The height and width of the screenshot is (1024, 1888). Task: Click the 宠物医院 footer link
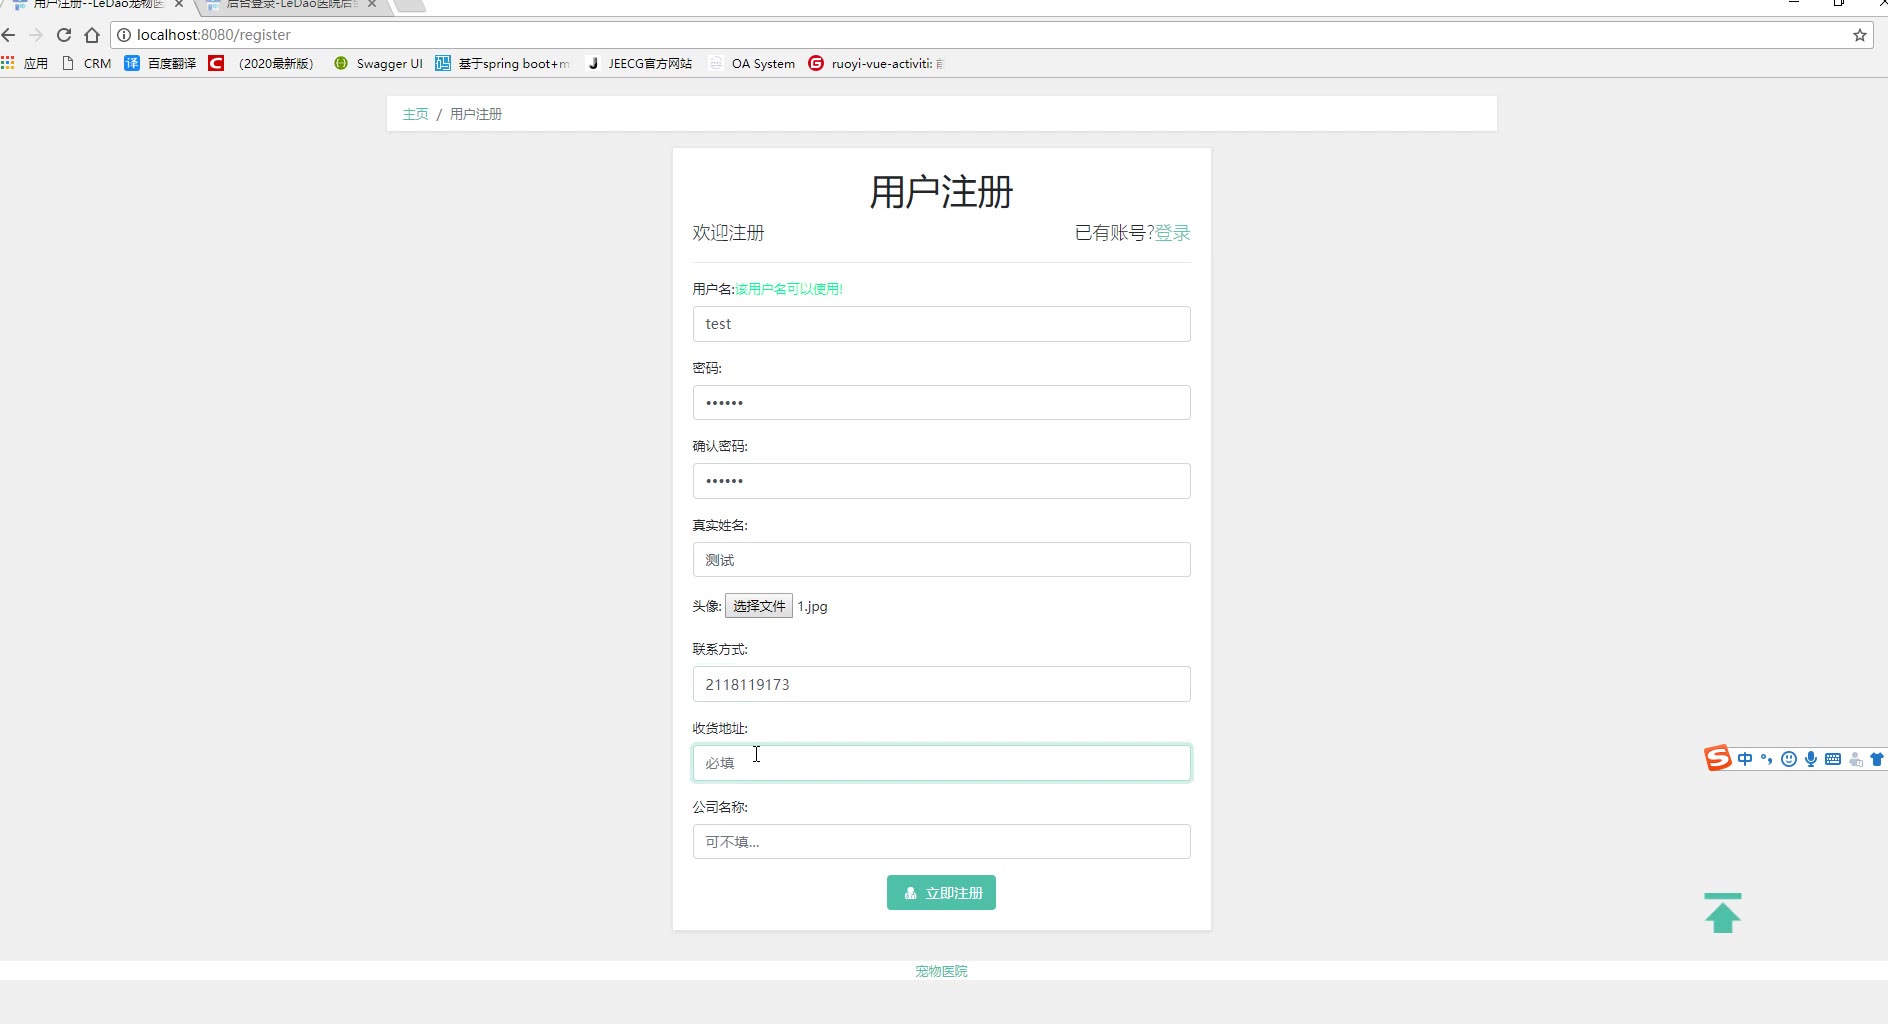click(941, 971)
